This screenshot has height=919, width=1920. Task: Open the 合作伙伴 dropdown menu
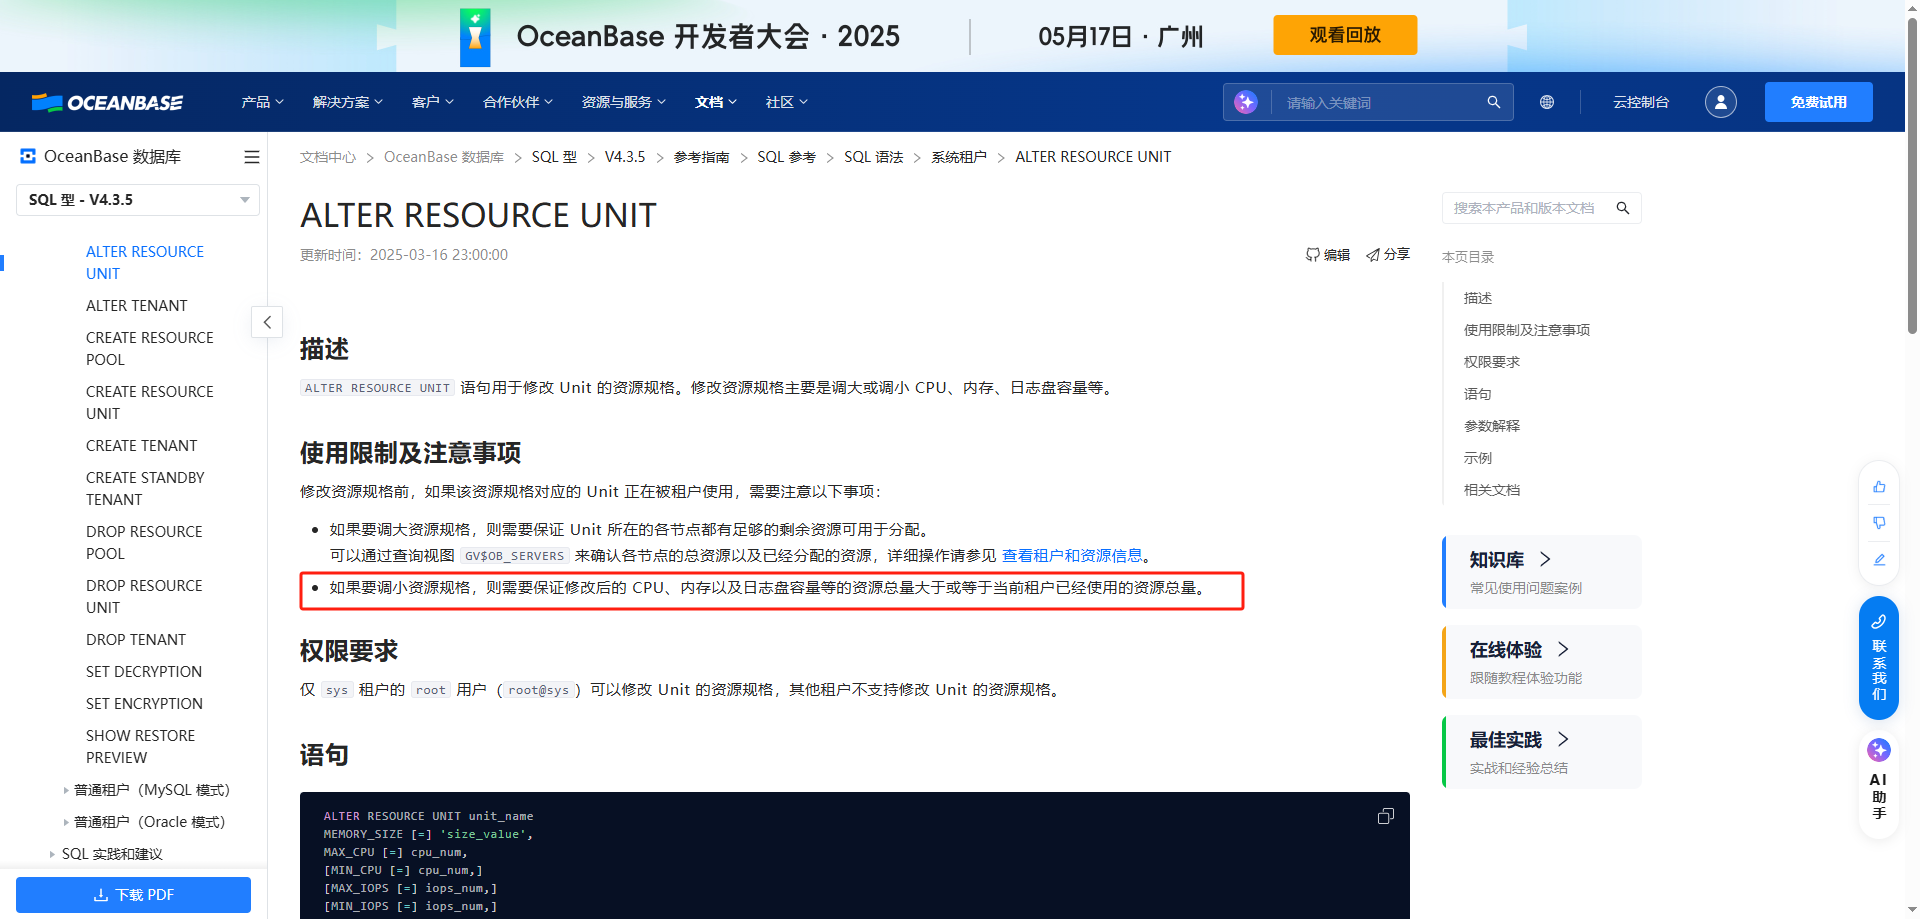click(517, 102)
